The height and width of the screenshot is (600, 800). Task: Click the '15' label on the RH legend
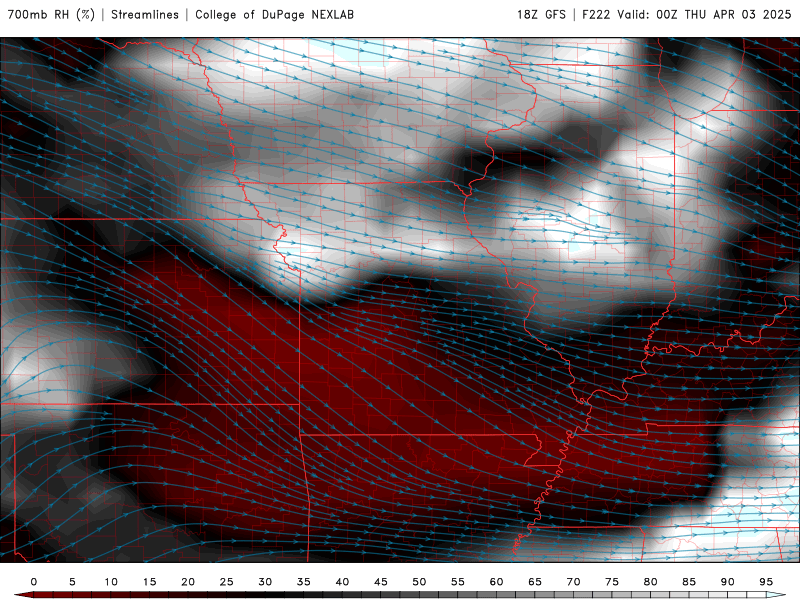point(149,582)
